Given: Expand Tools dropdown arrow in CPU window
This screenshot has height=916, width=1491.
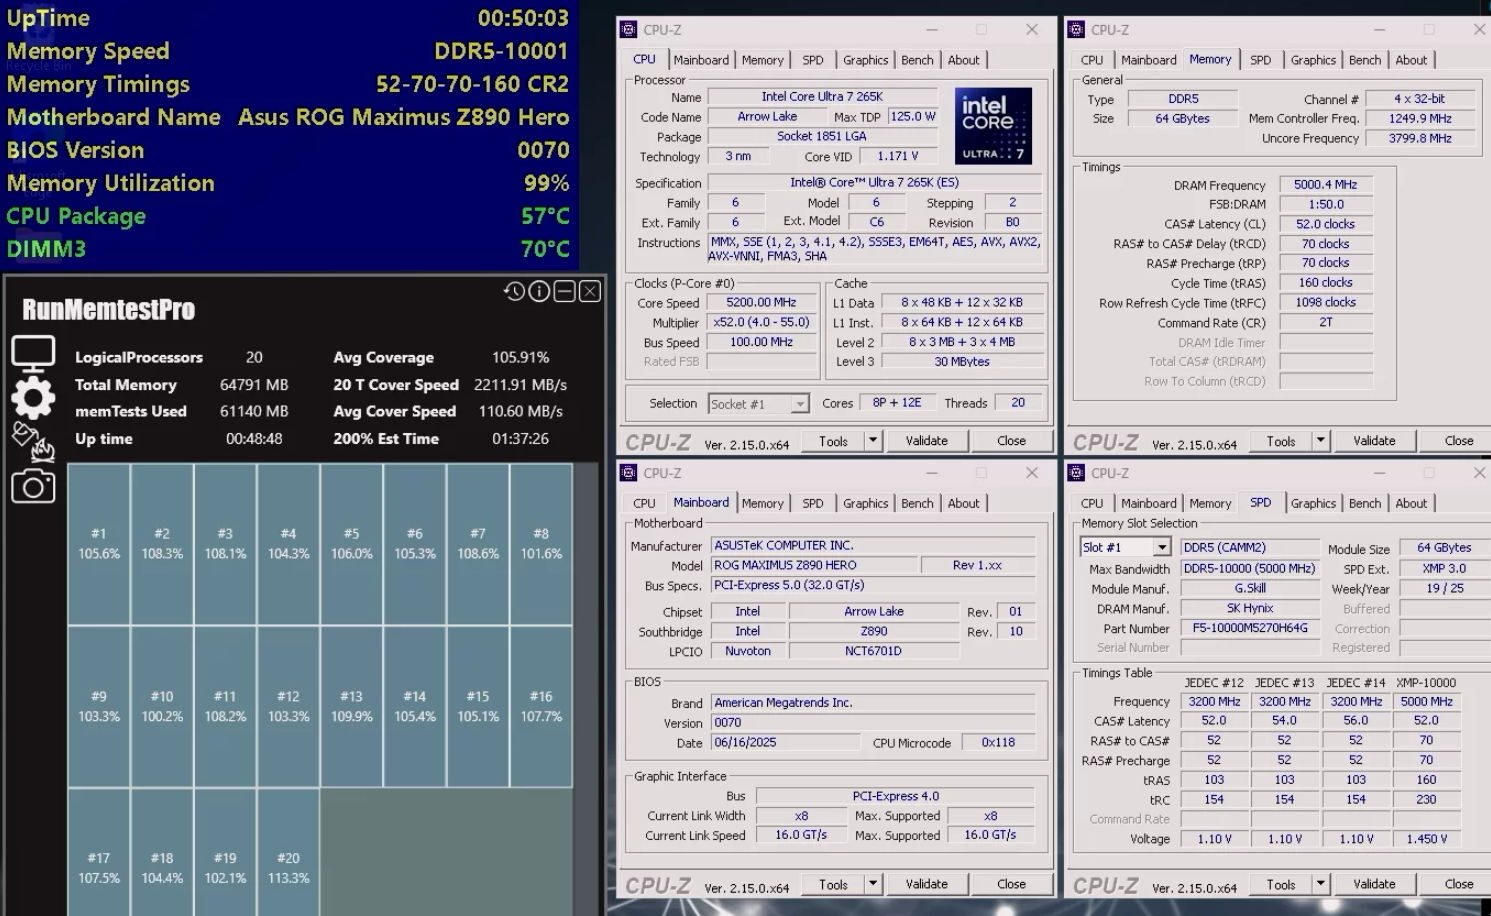Looking at the screenshot, I should (872, 440).
